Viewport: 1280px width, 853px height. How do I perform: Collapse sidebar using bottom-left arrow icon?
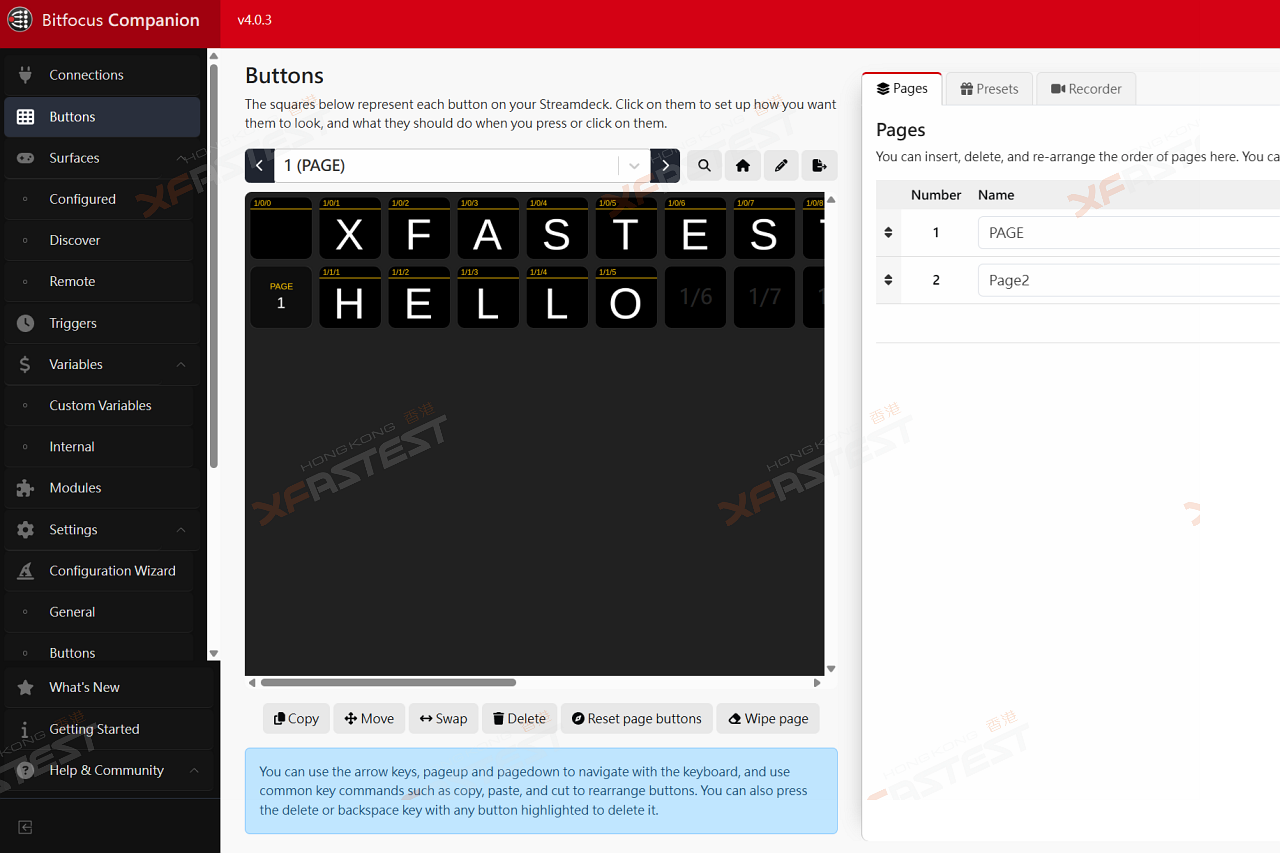pos(26,827)
